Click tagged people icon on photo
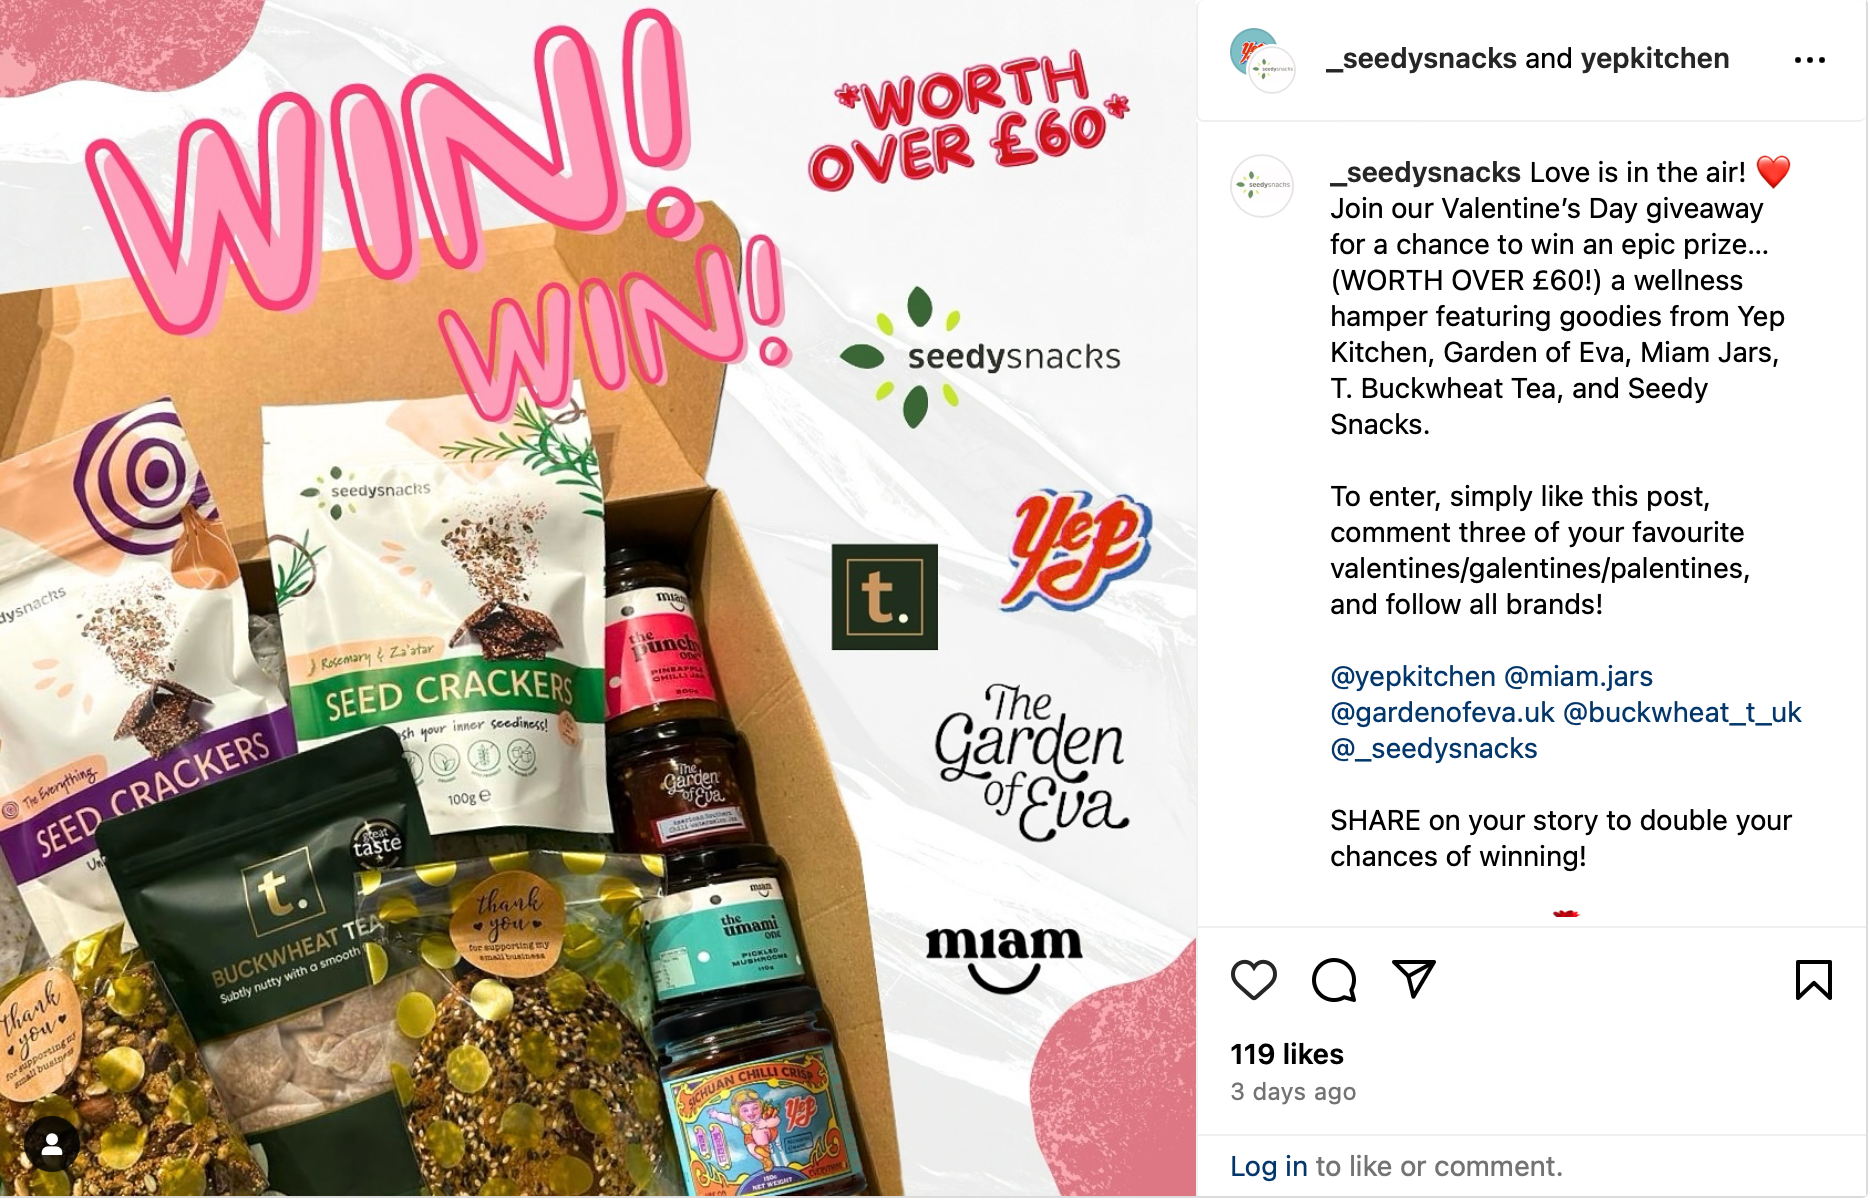 pos(52,1145)
